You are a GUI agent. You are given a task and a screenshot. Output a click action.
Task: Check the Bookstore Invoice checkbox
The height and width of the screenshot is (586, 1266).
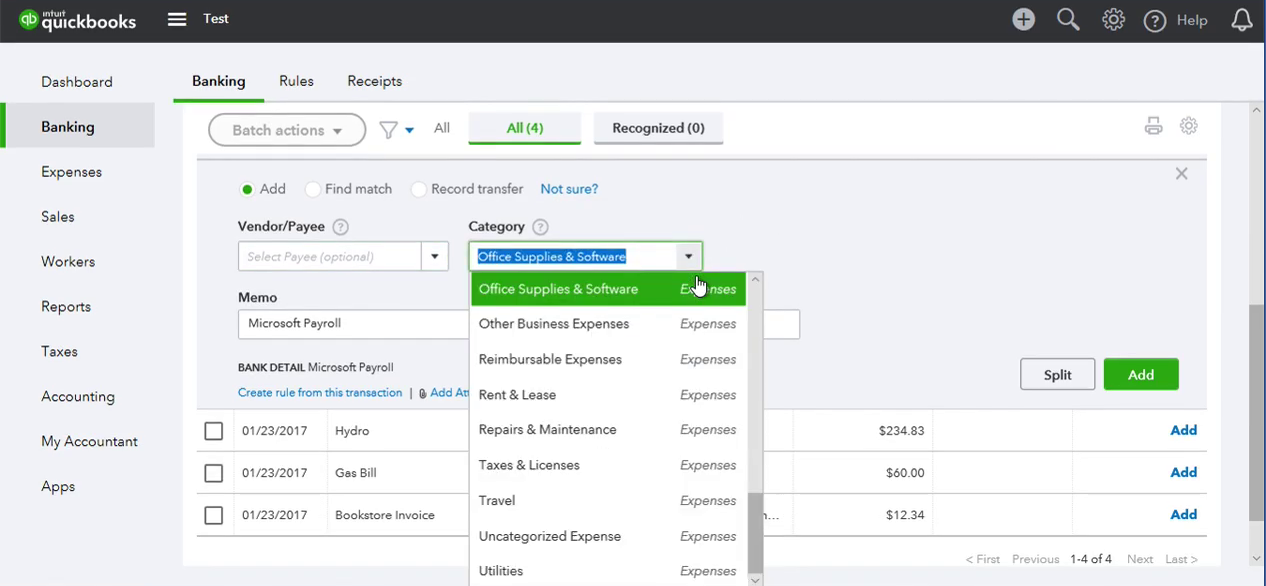(213, 515)
